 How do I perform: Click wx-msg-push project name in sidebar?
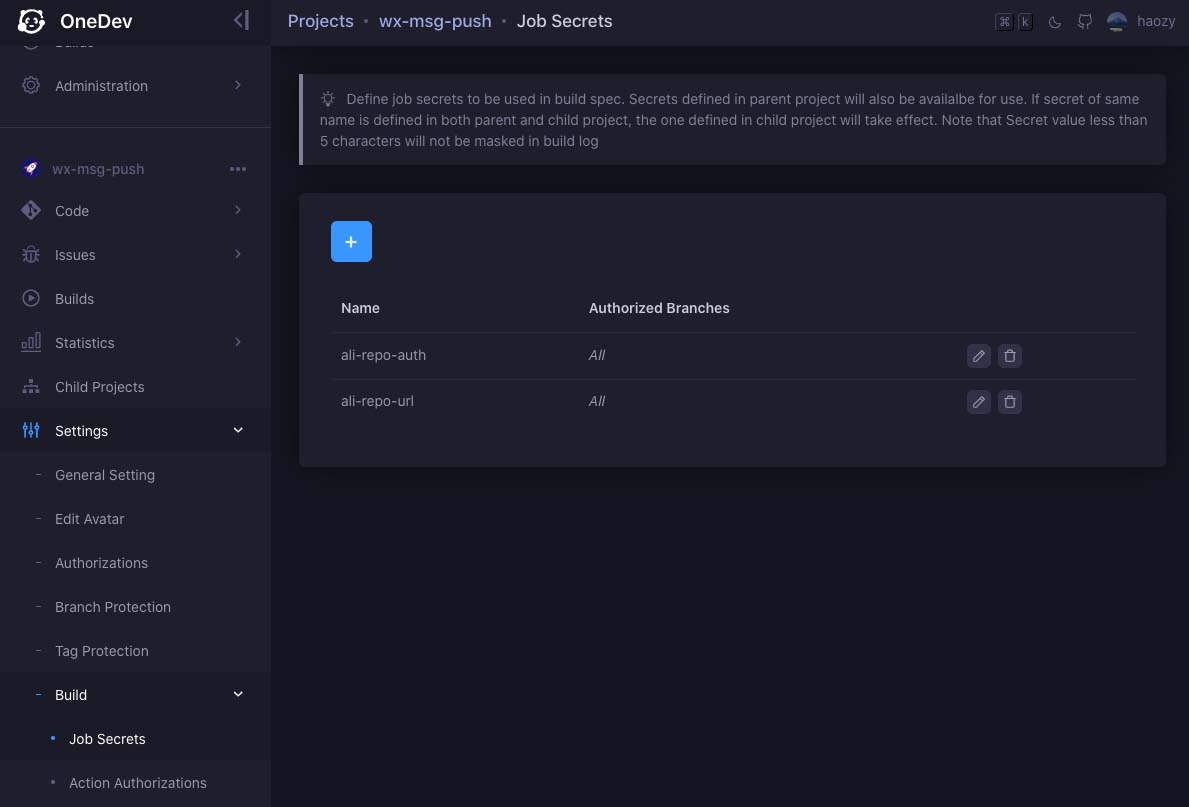click(98, 169)
